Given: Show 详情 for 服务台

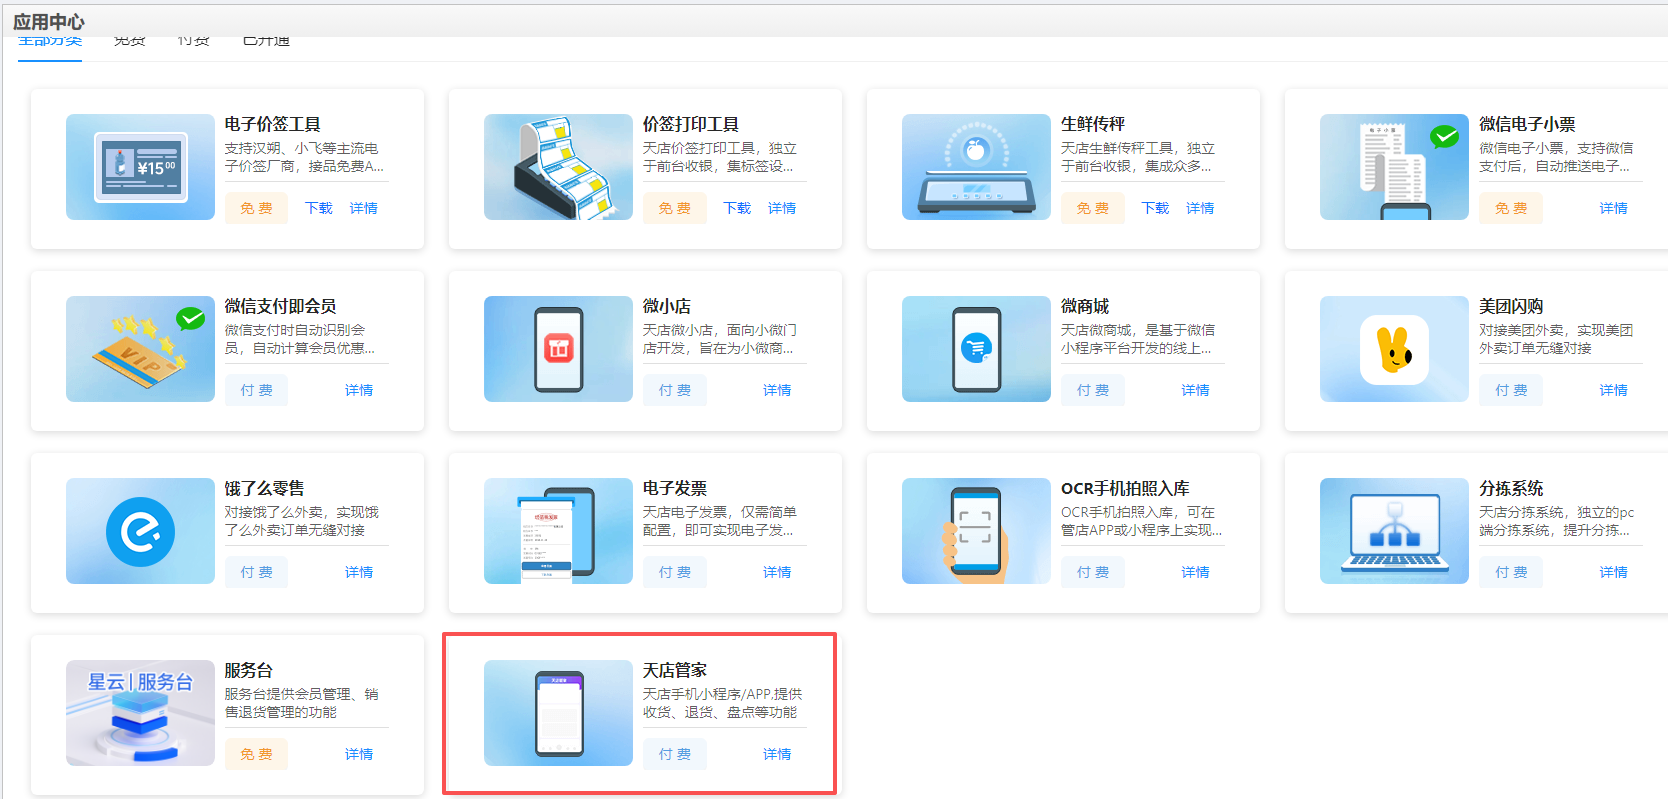Looking at the screenshot, I should tap(359, 754).
